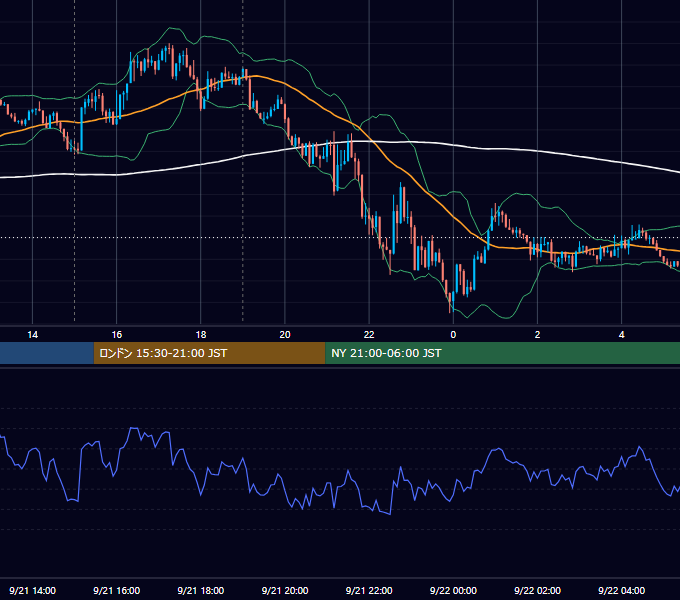This screenshot has width=680, height=600.
Task: Click the 9/21 18:00 date label
Action: pos(201,590)
